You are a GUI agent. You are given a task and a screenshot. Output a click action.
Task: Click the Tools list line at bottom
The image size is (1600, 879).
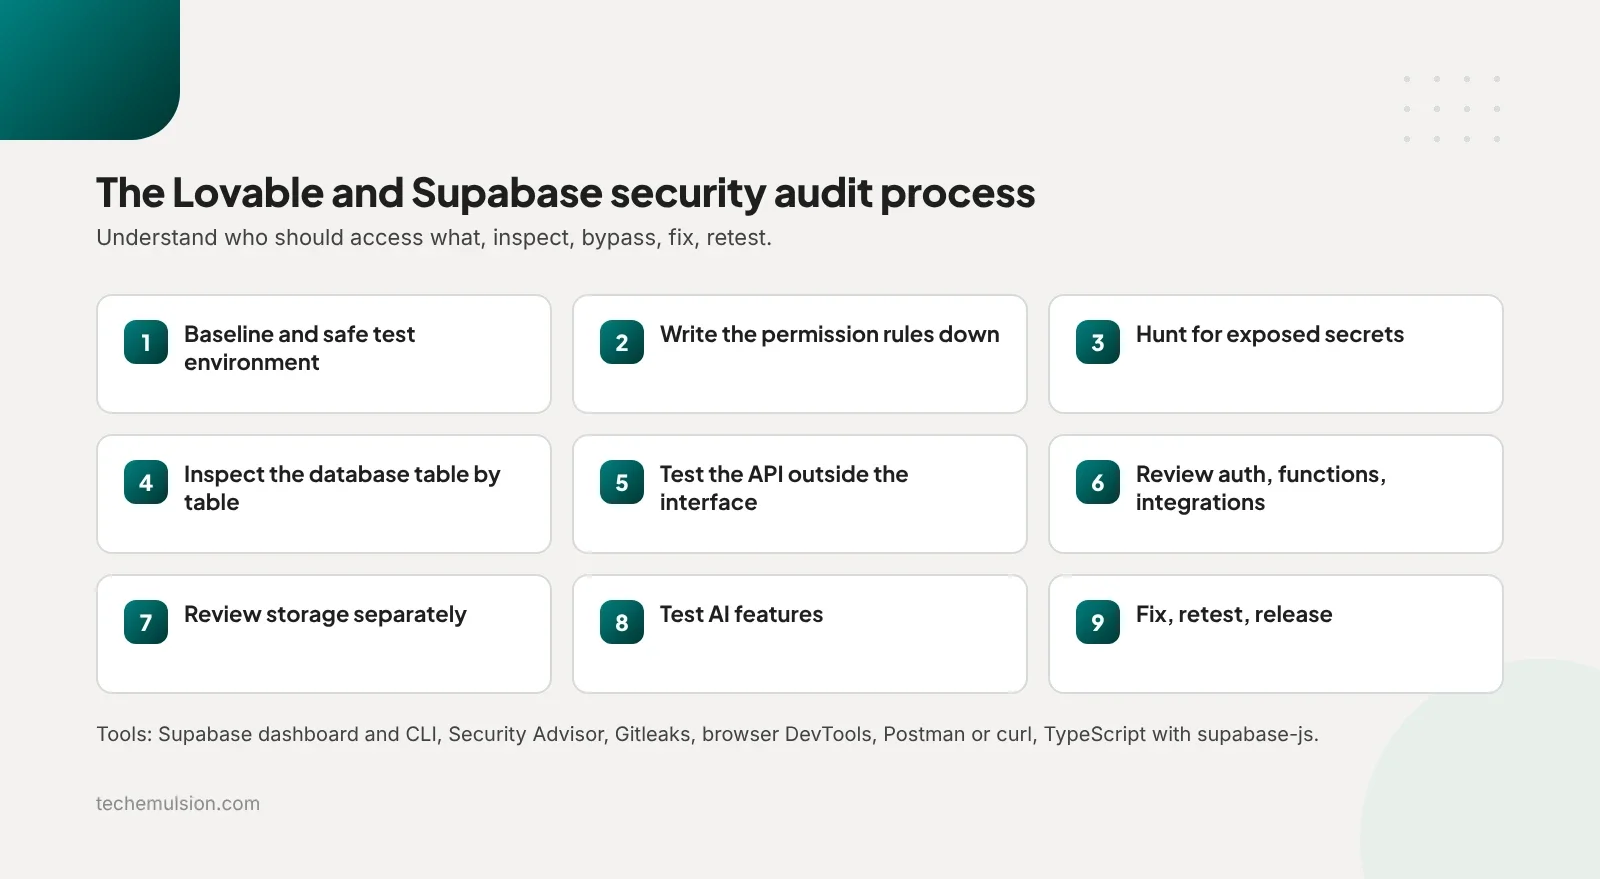tap(707, 734)
